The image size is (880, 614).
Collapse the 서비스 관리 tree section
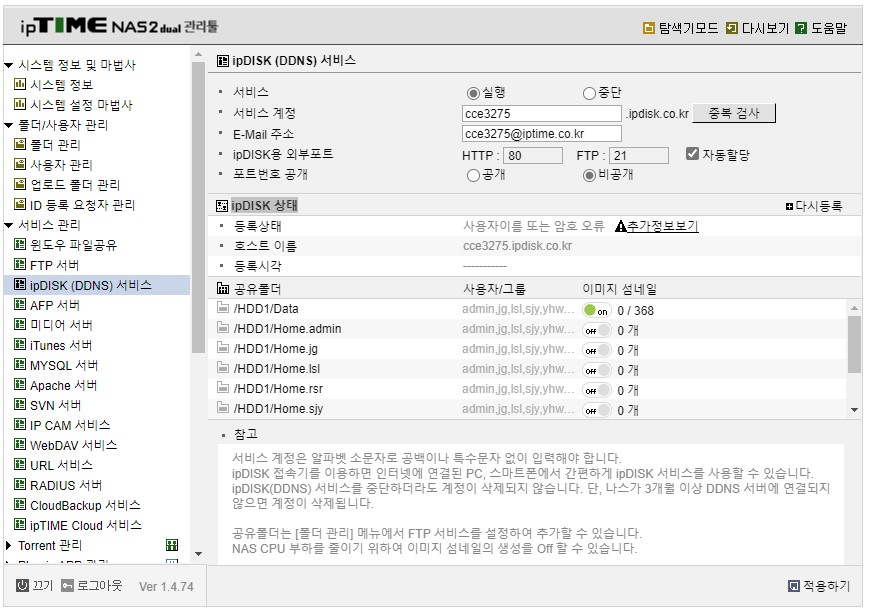[8, 226]
